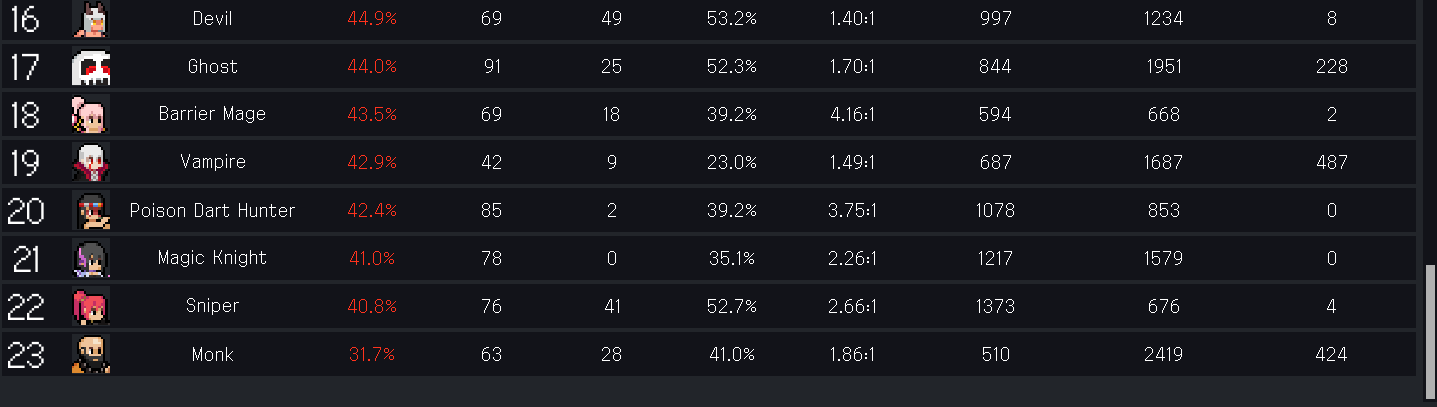
Task: Select the Sniper name text
Action: point(212,306)
